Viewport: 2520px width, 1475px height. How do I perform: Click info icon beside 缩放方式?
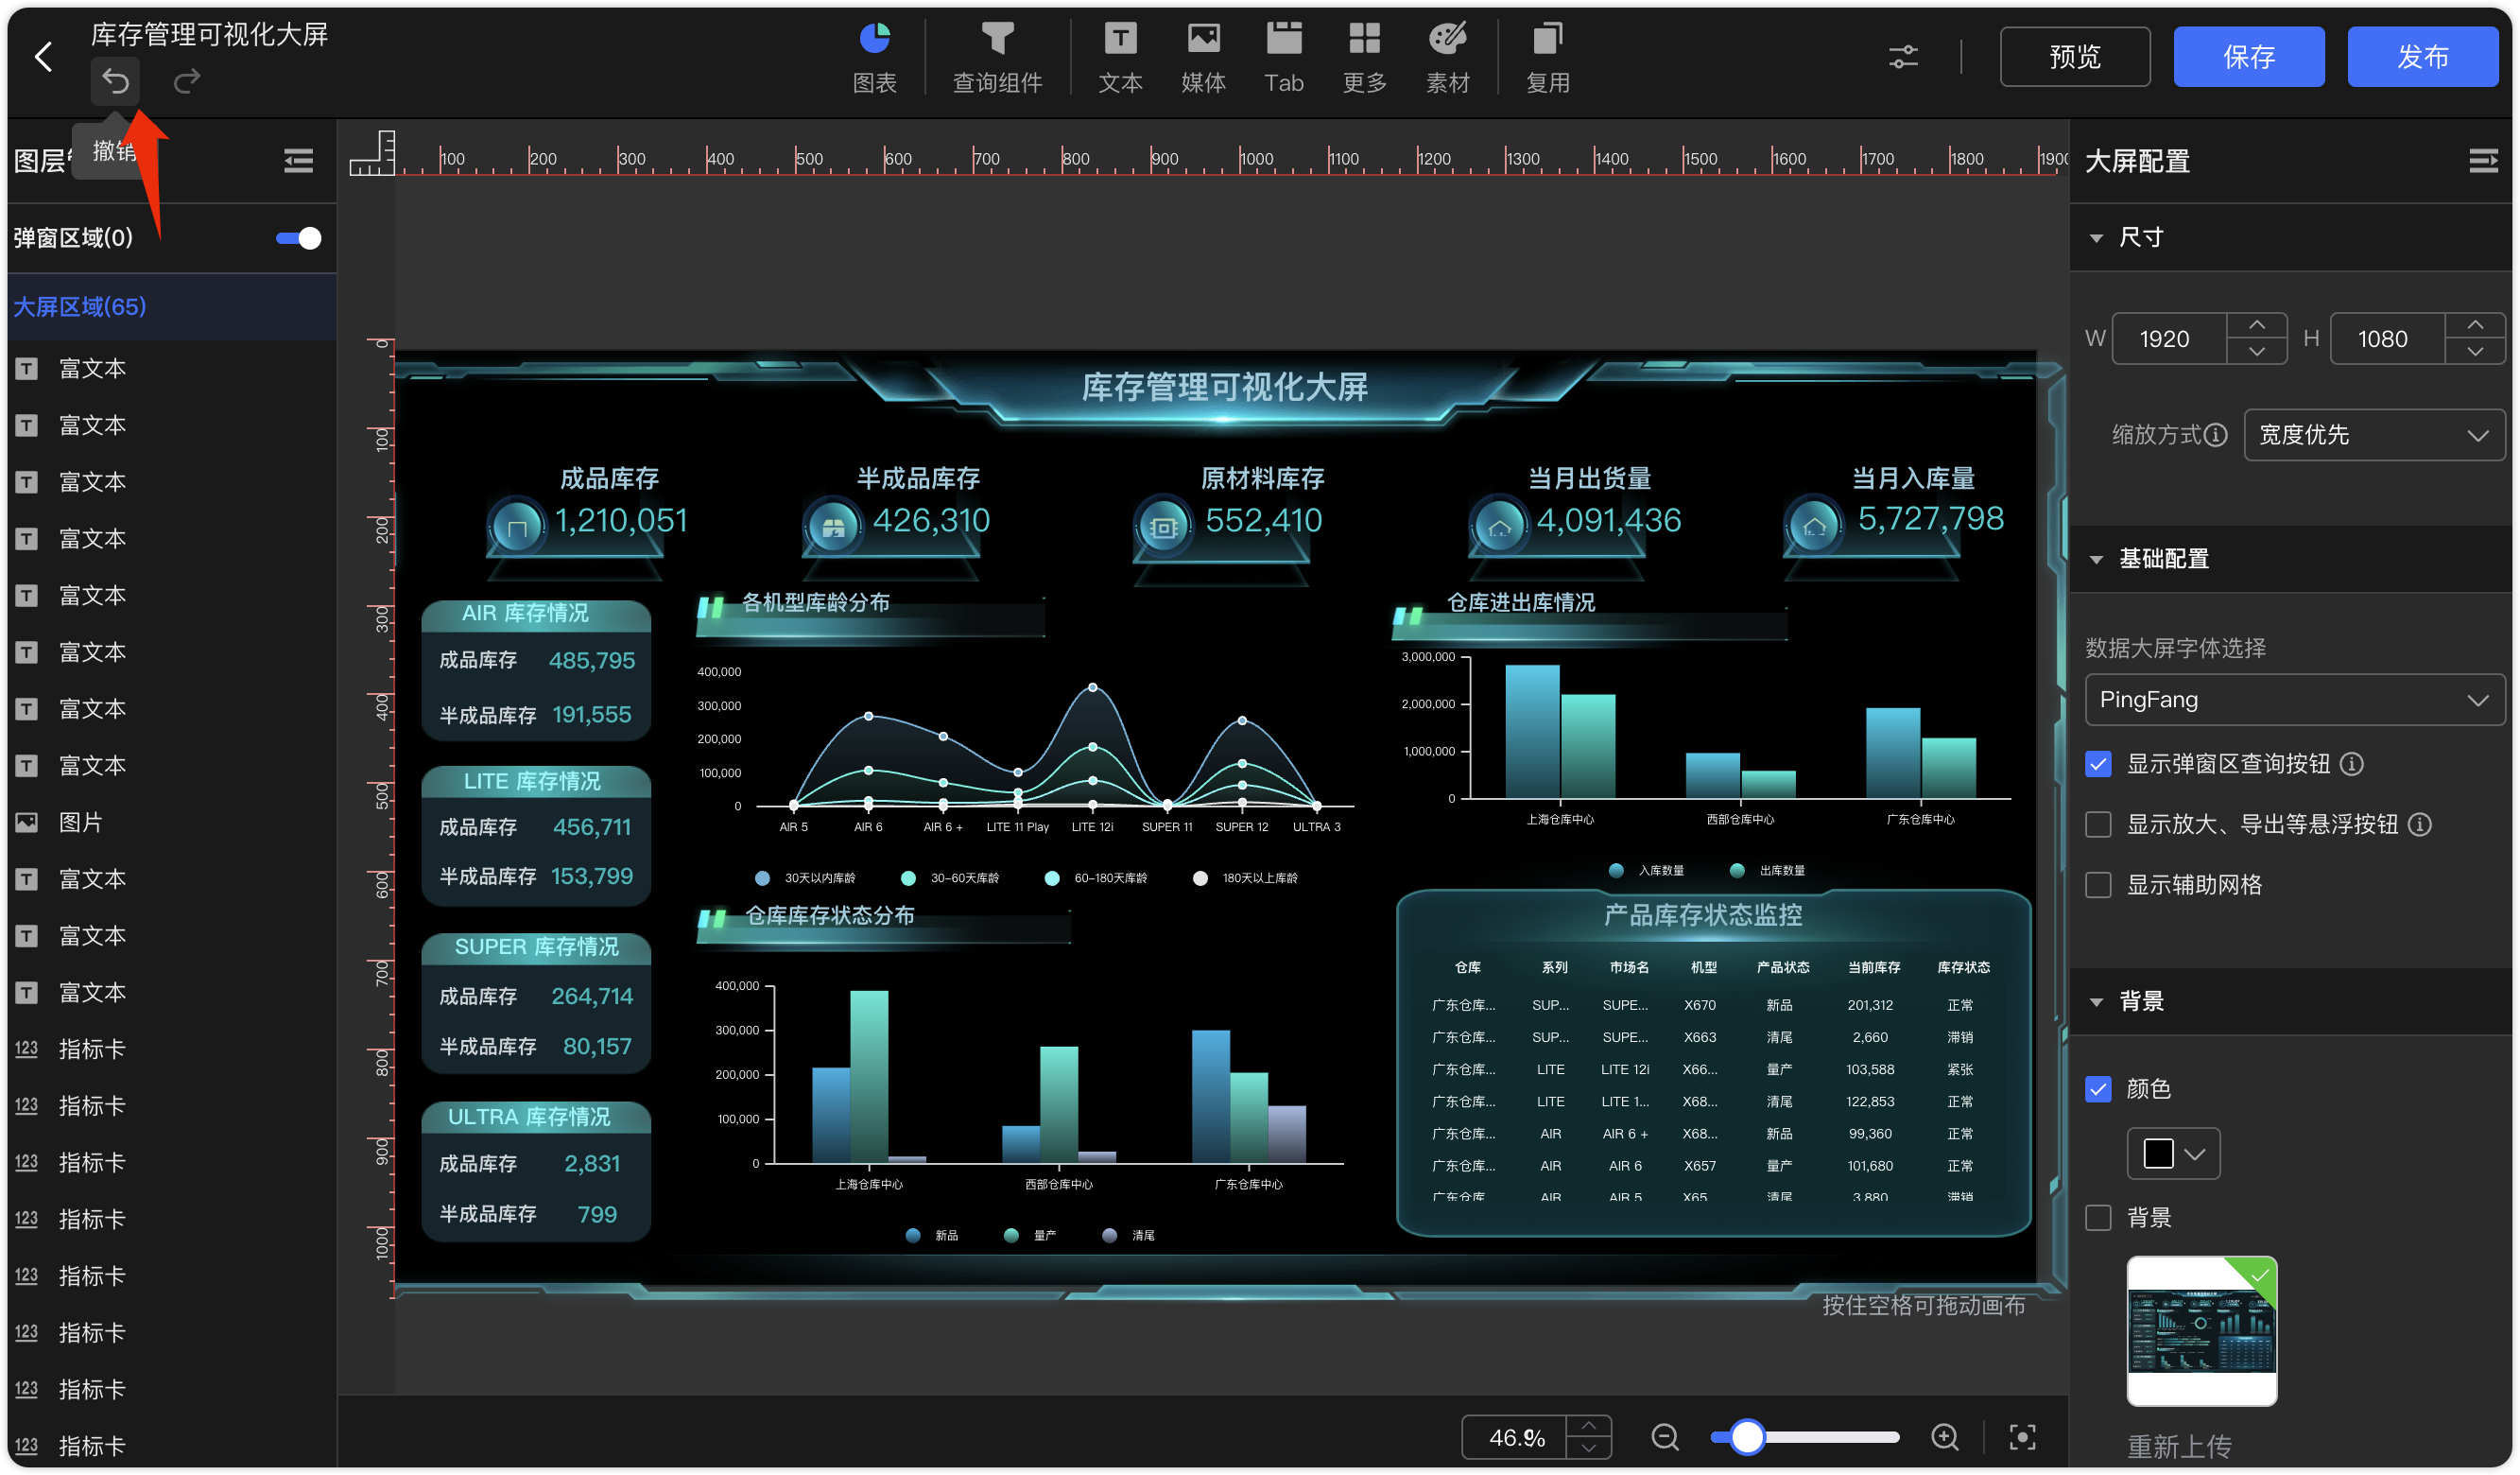tap(2216, 435)
